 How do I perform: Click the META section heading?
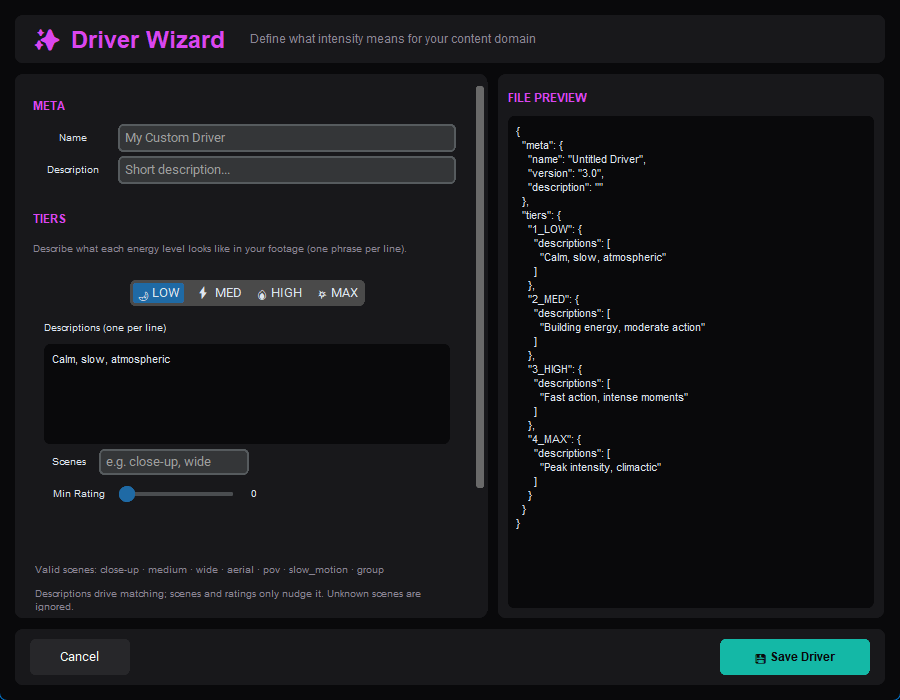49,106
